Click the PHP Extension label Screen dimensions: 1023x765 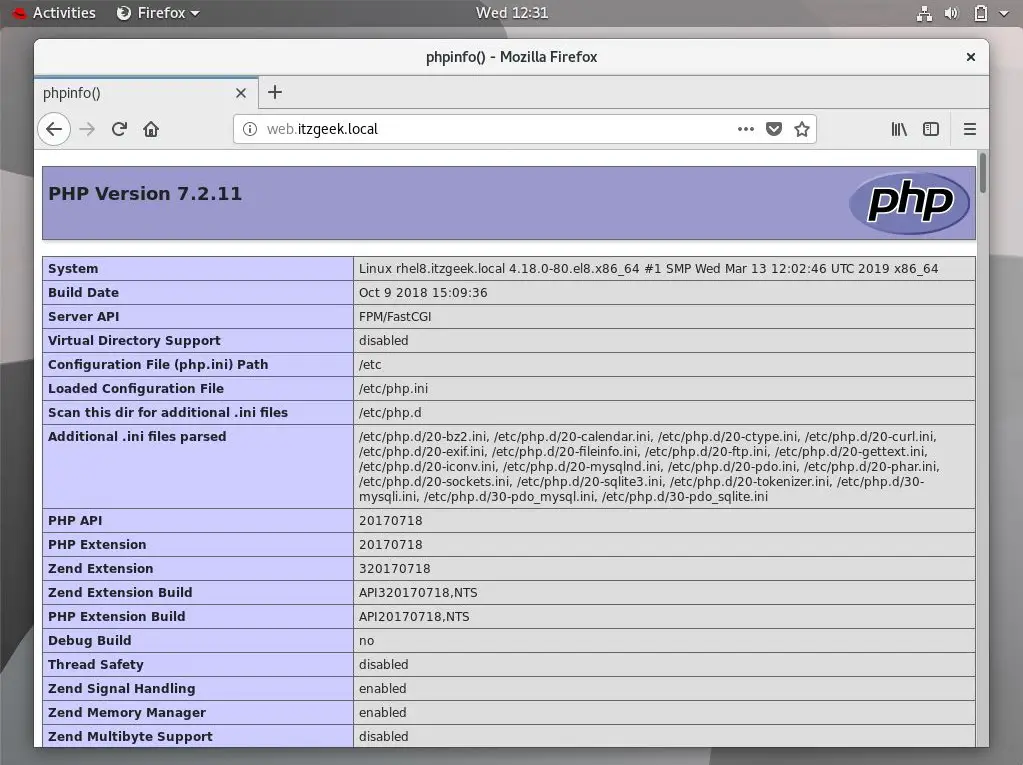[97, 545]
